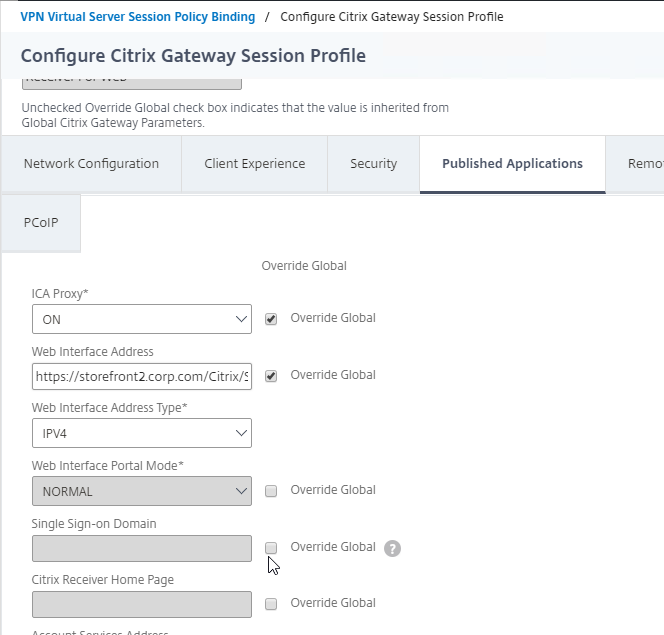
Task: Check Override Global for Citrix Receiver Home Page
Action: [271, 604]
